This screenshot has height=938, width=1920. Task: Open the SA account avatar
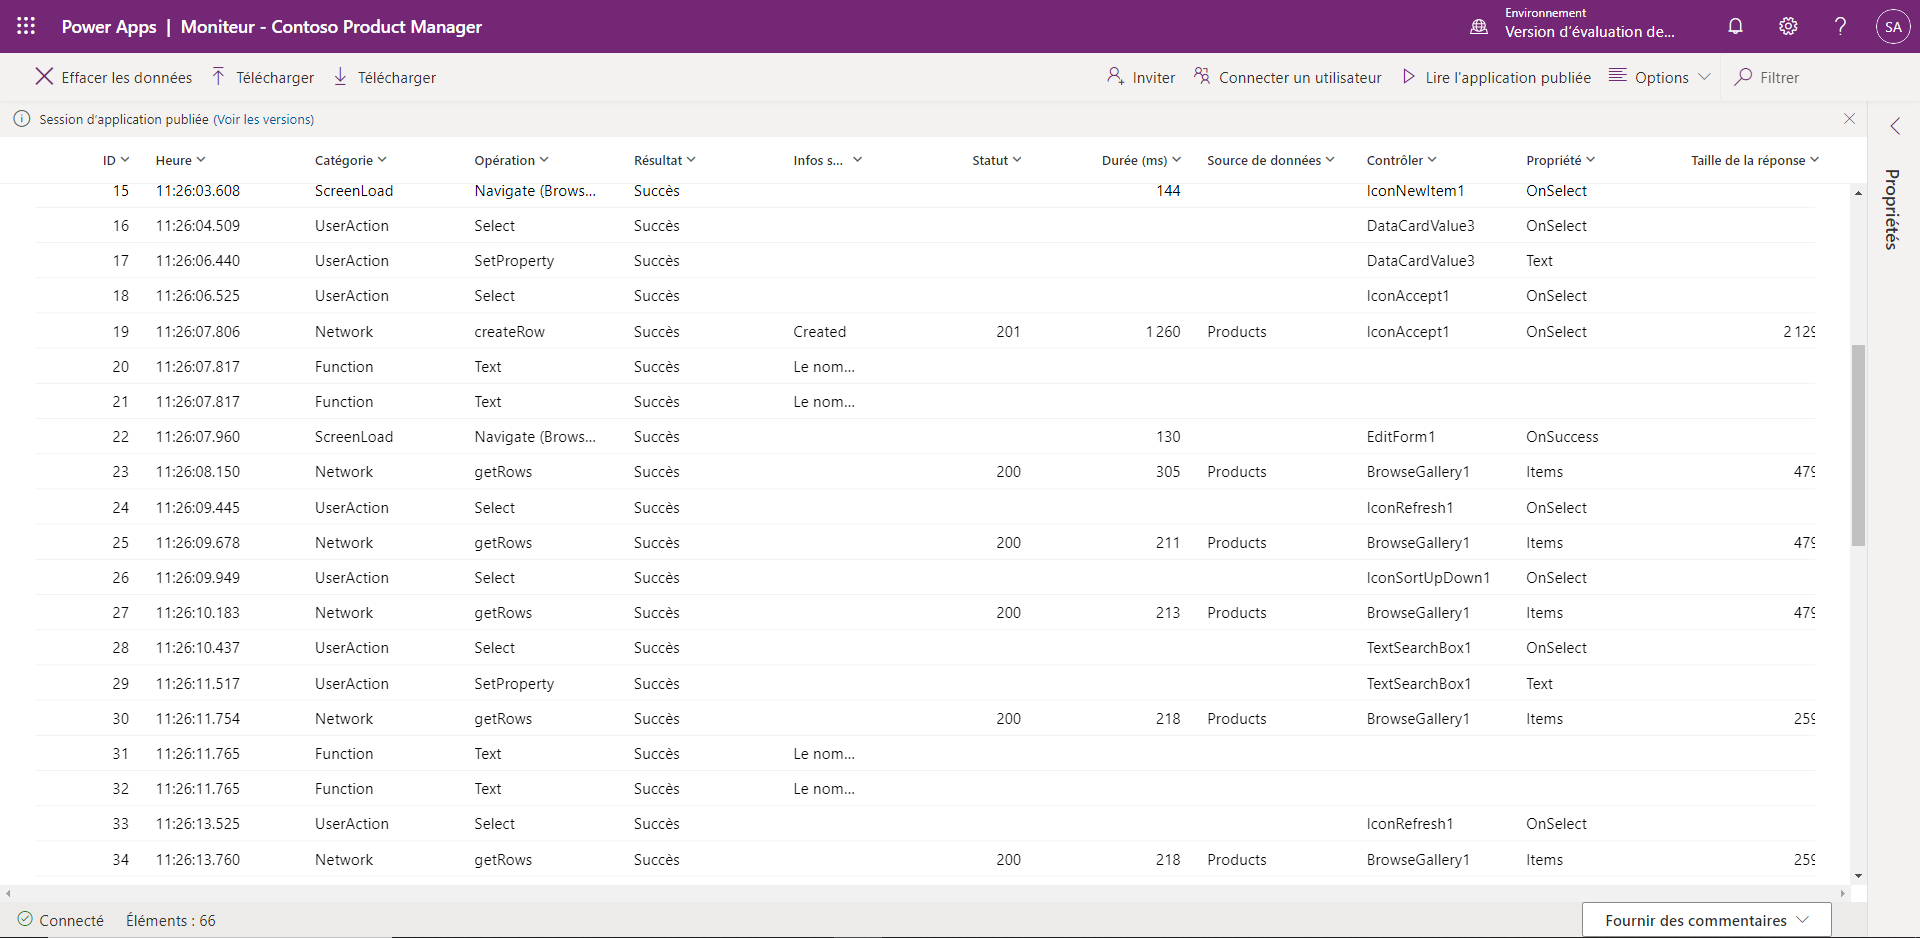1893,27
